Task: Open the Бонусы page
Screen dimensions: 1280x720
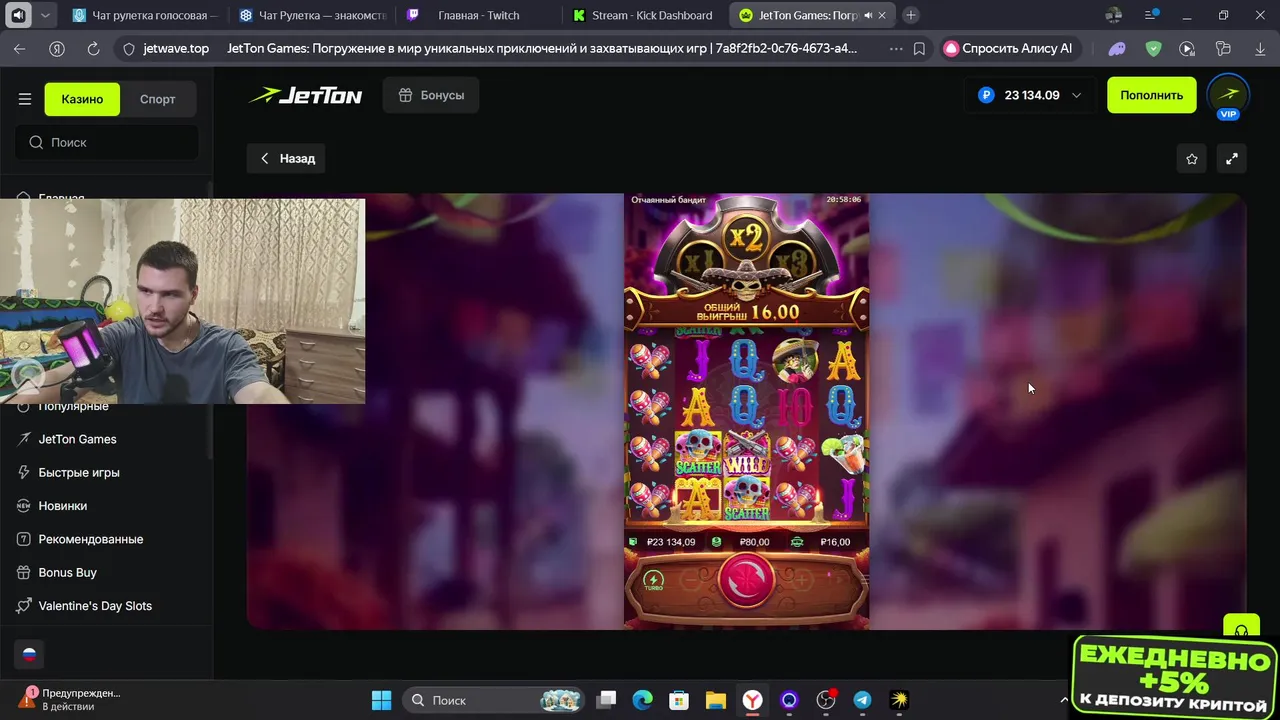Action: point(431,95)
